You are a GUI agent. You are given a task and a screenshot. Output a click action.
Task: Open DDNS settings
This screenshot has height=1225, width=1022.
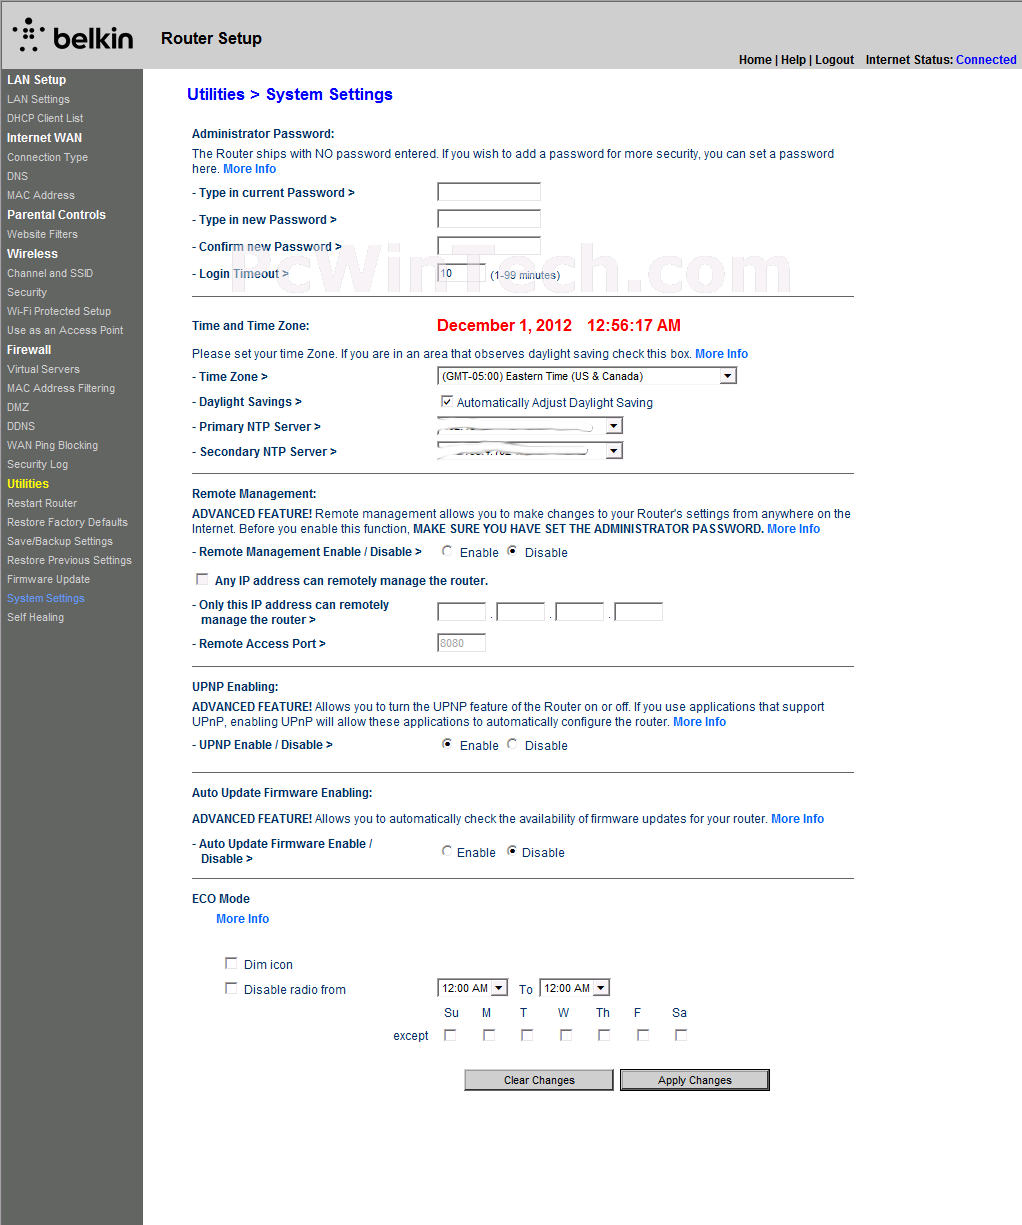click(21, 426)
